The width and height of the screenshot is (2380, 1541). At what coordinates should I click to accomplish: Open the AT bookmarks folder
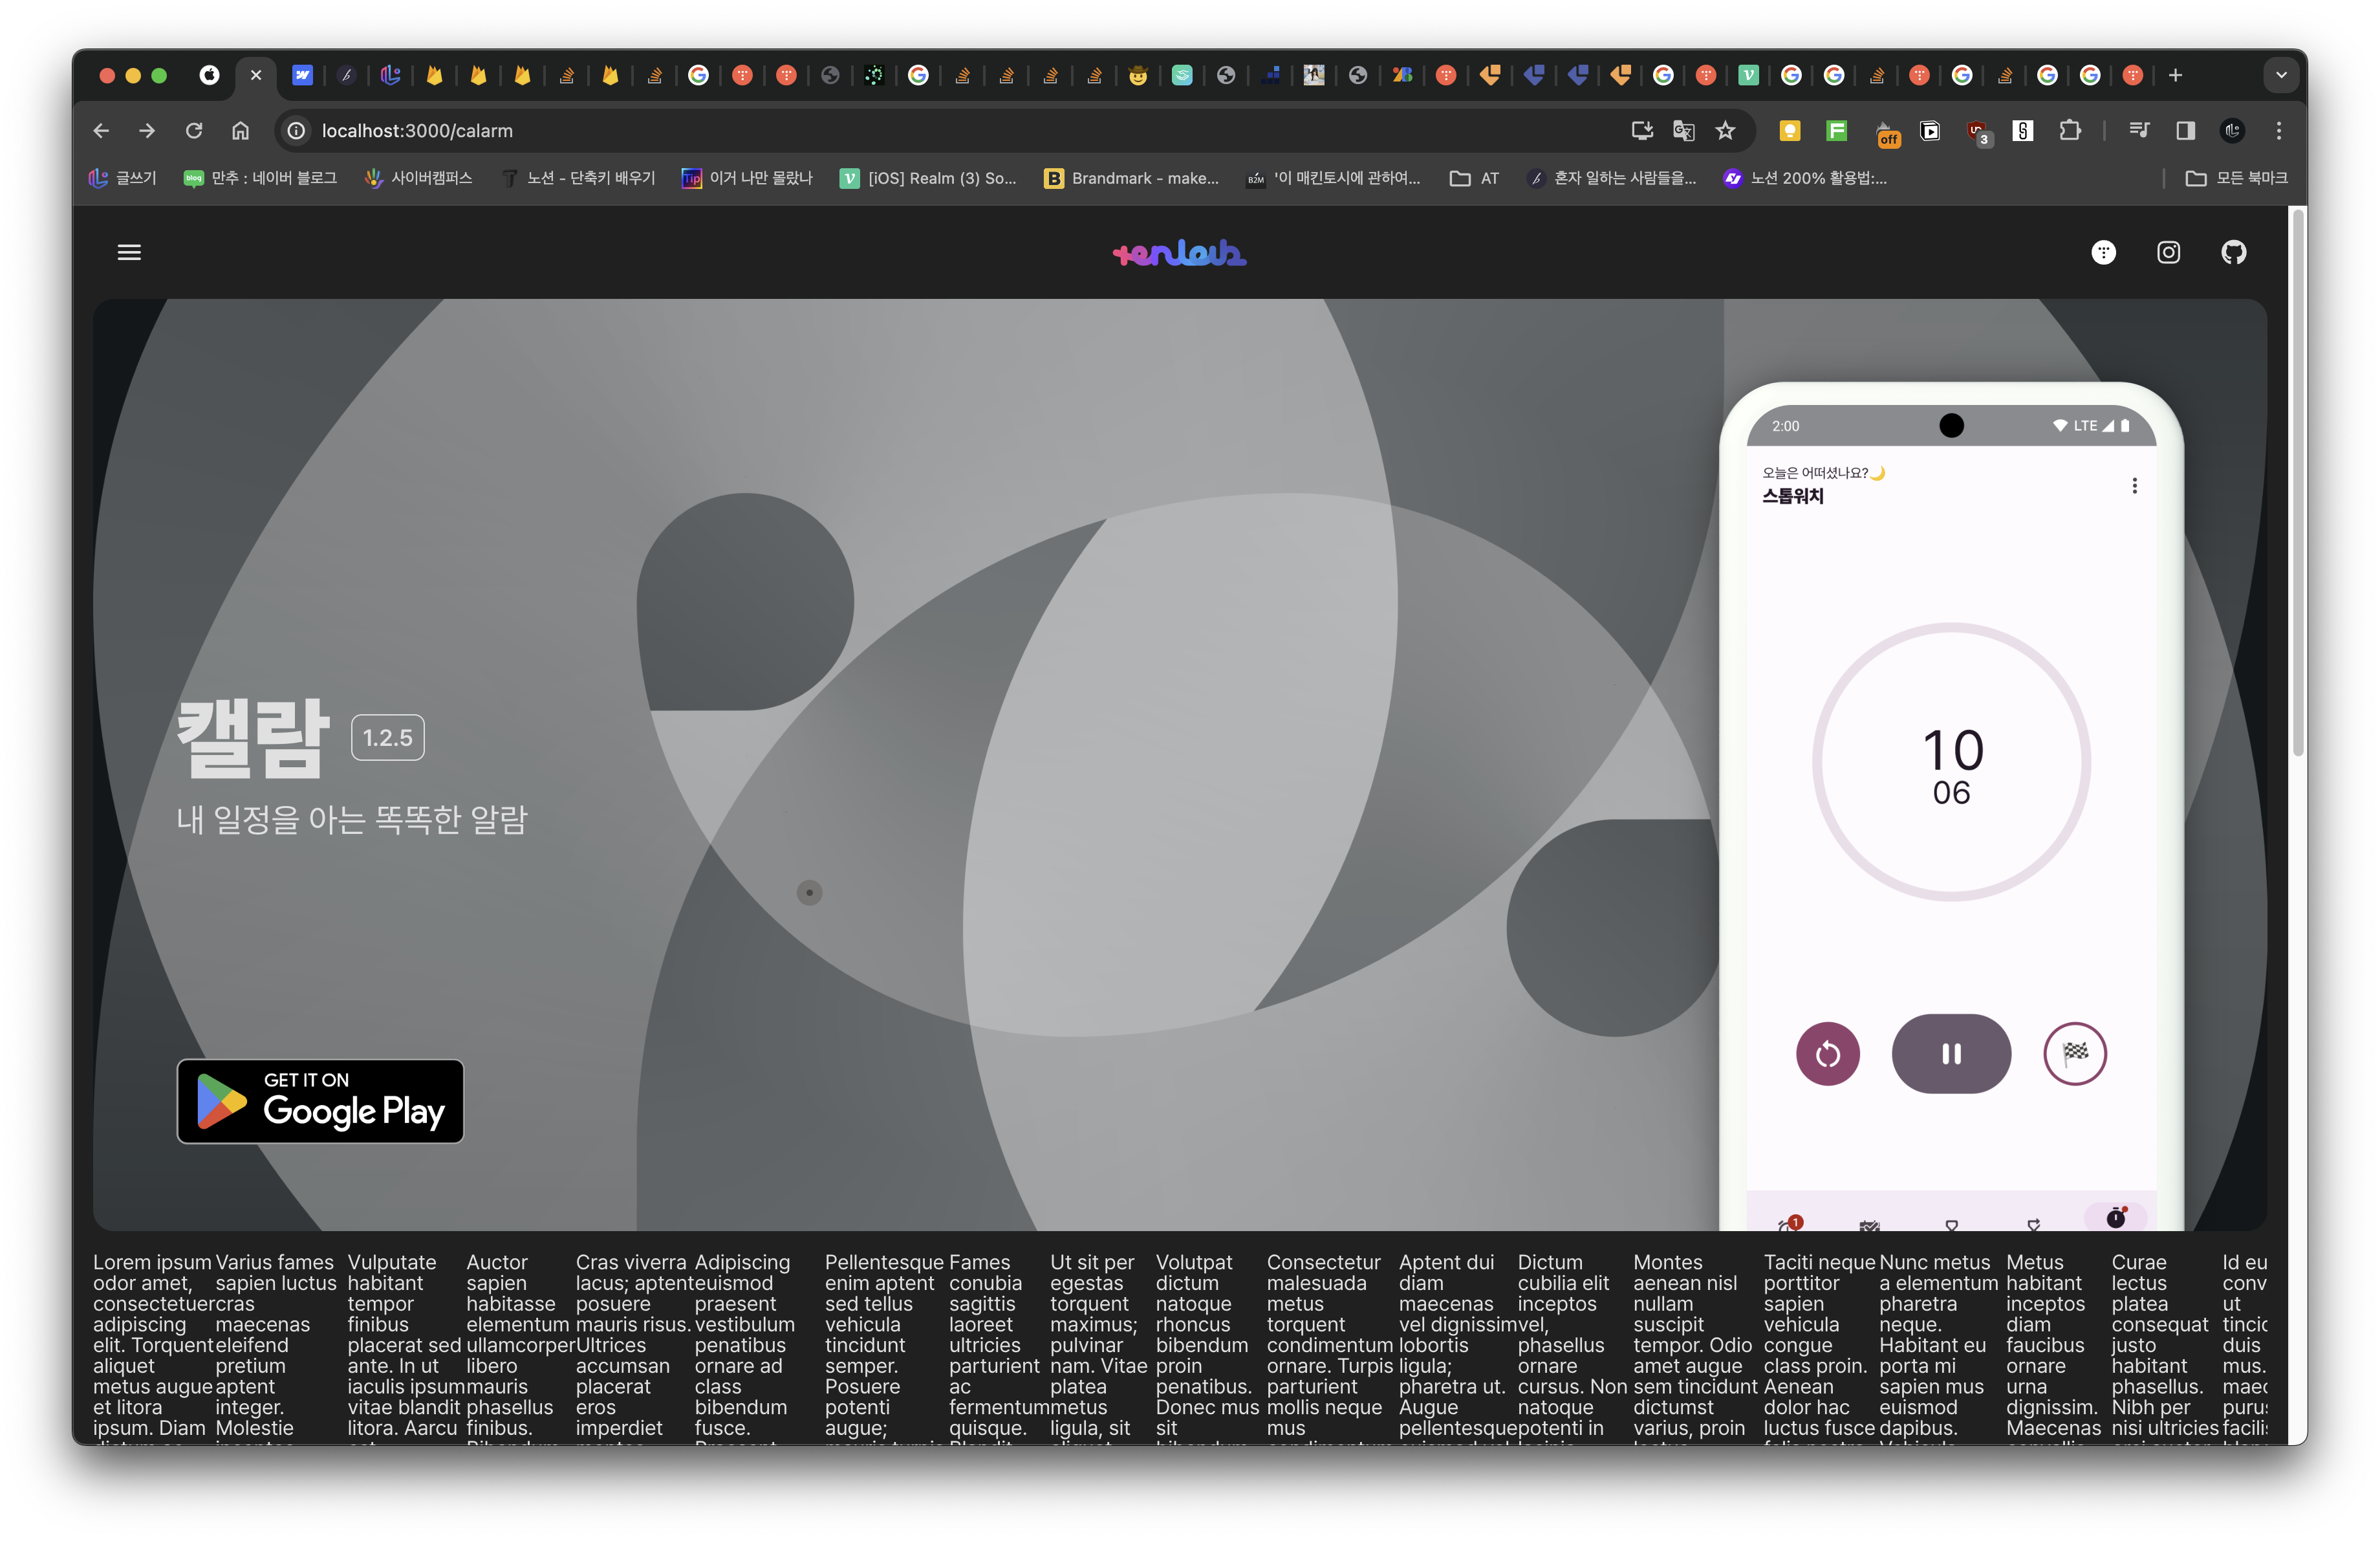[1474, 178]
